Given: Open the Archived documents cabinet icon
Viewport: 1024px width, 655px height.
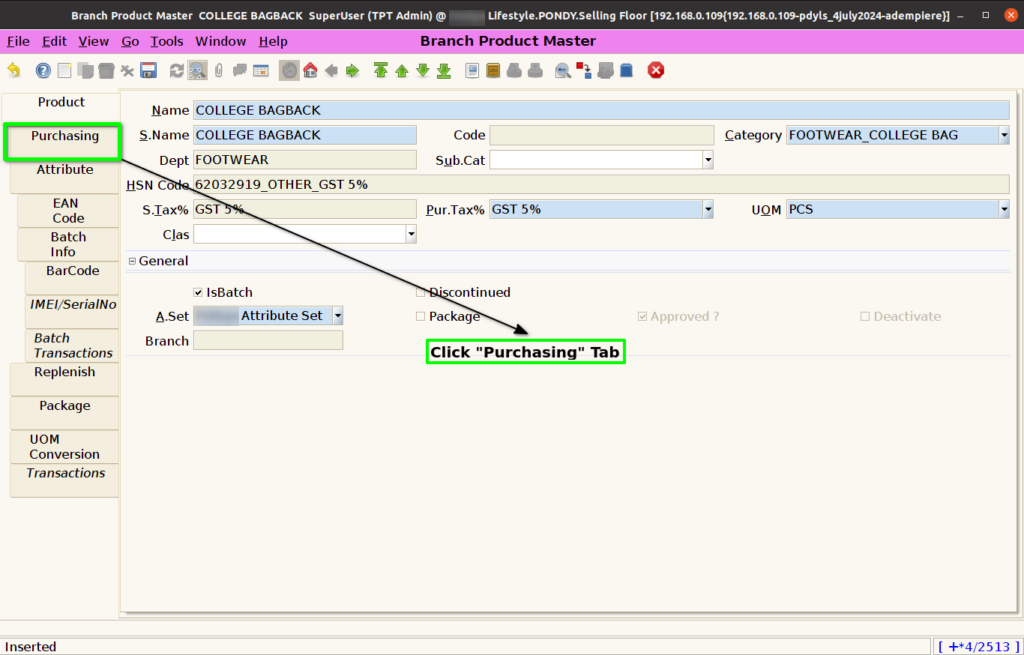Looking at the screenshot, I should pos(493,71).
